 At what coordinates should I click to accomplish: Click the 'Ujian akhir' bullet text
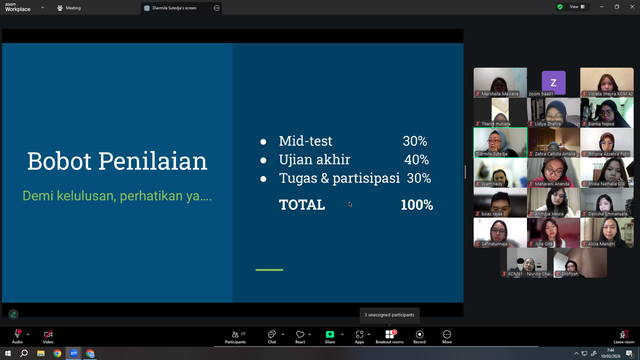coord(314,160)
